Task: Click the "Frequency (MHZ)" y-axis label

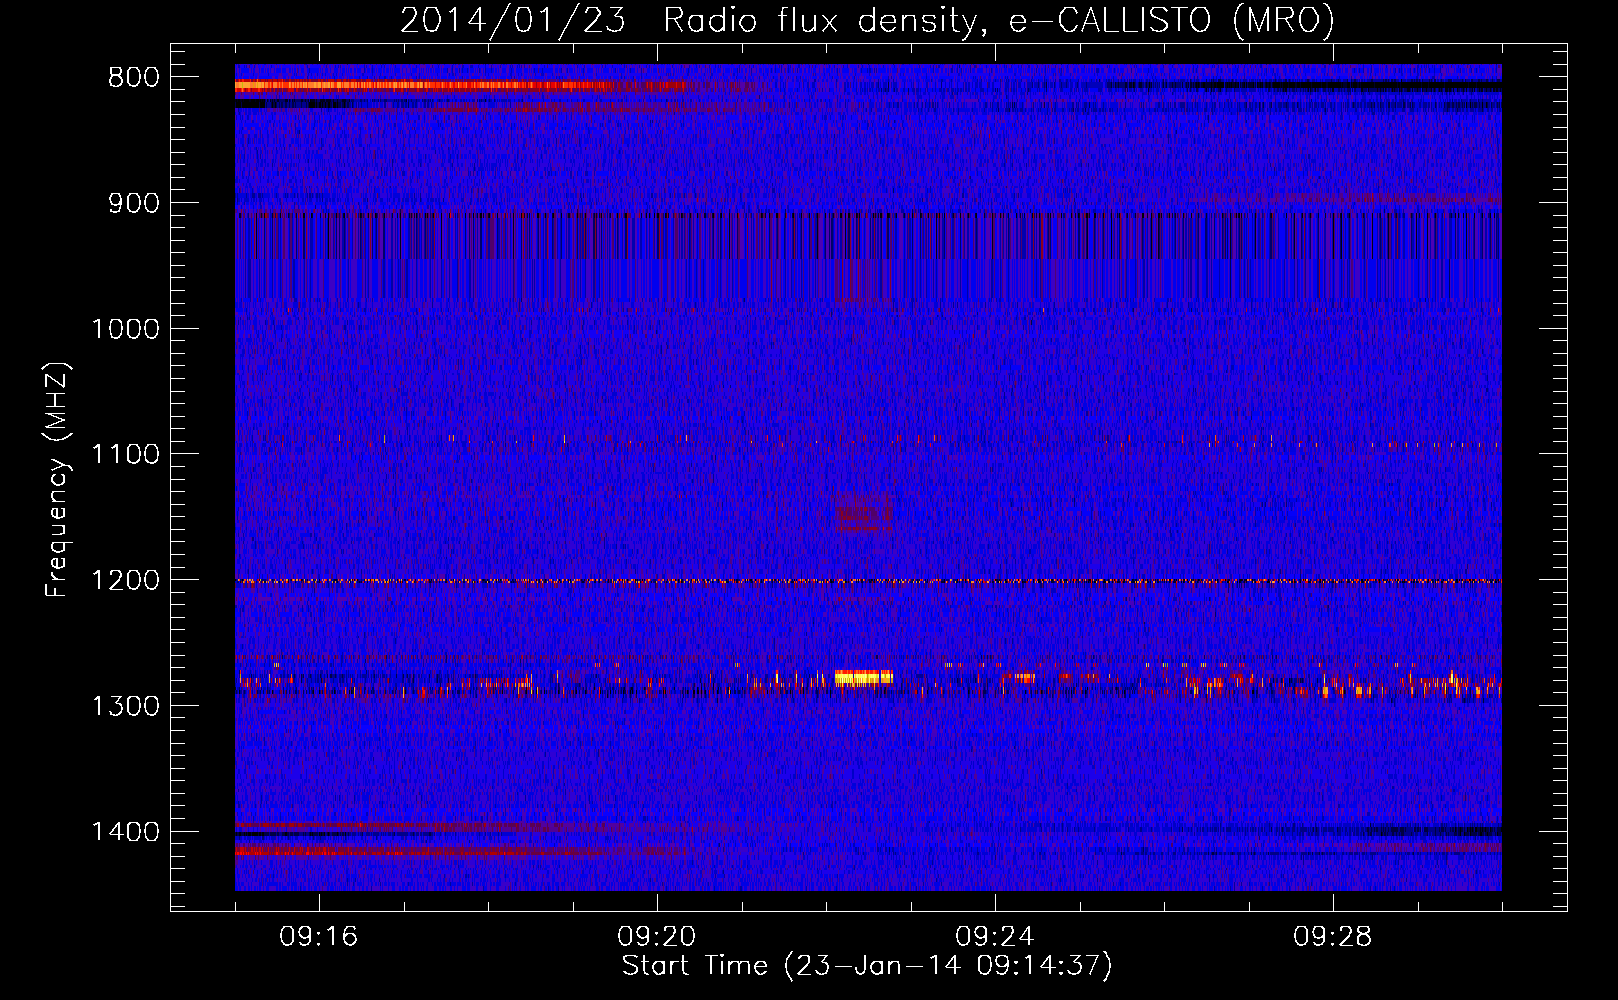Action: pos(58,480)
